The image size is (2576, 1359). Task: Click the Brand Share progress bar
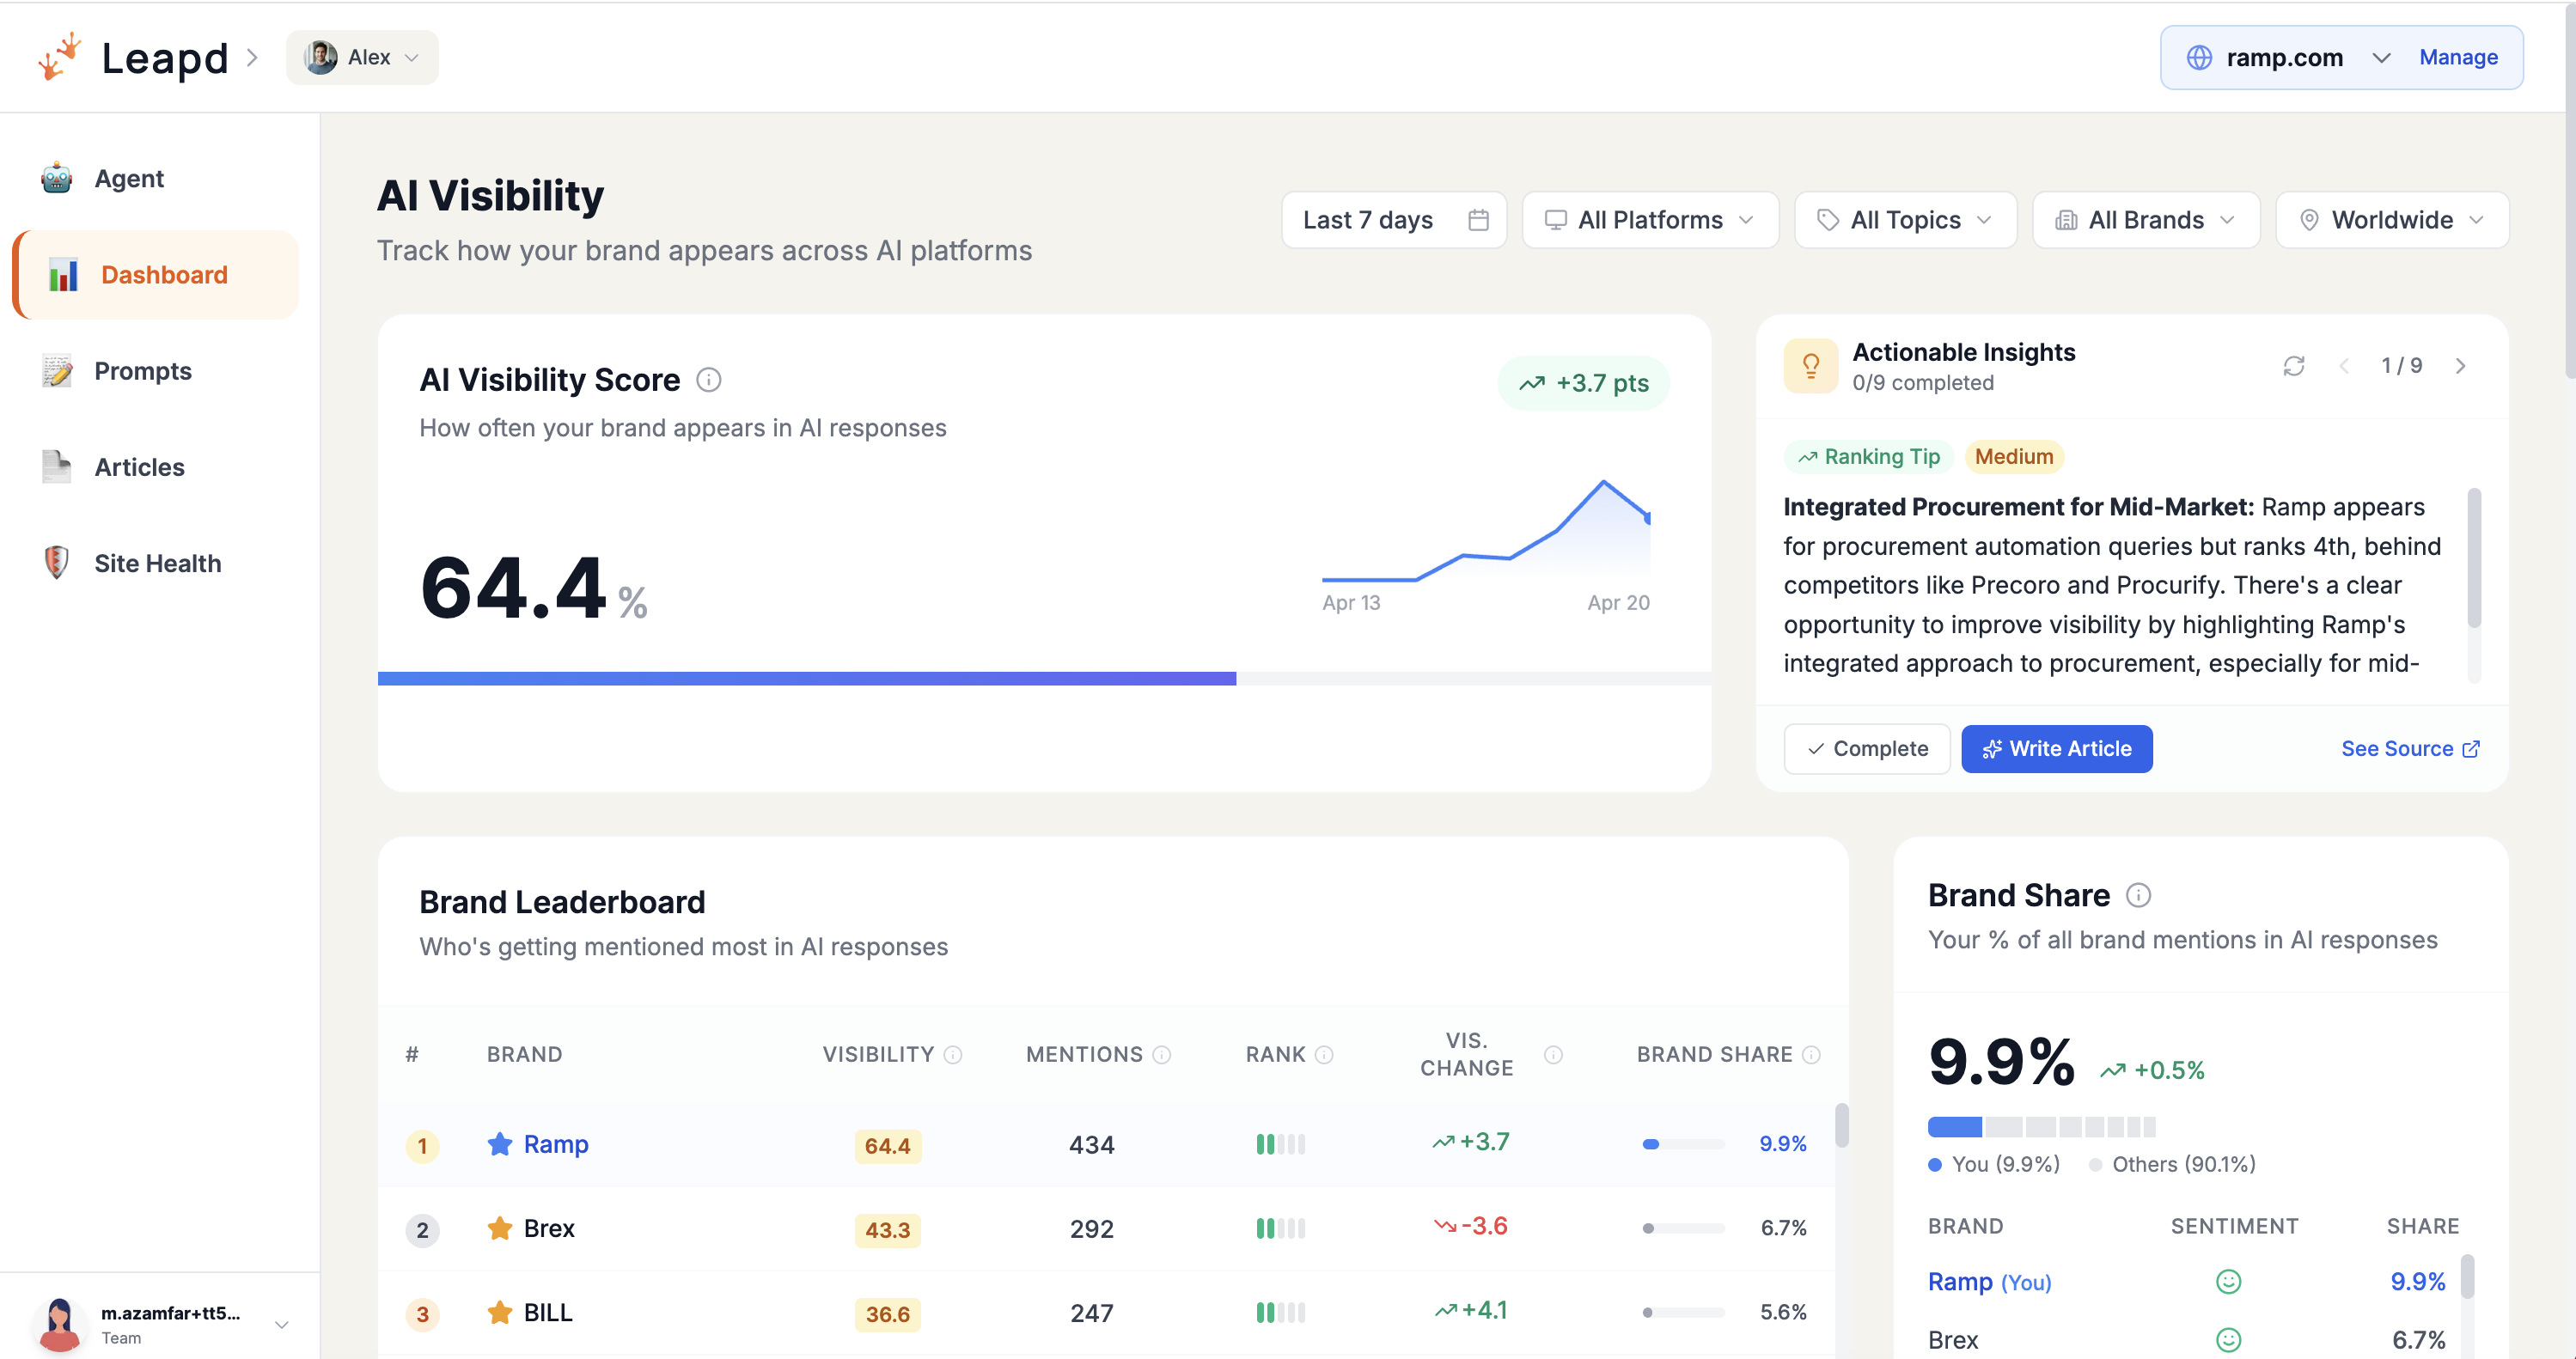(x=2042, y=1127)
